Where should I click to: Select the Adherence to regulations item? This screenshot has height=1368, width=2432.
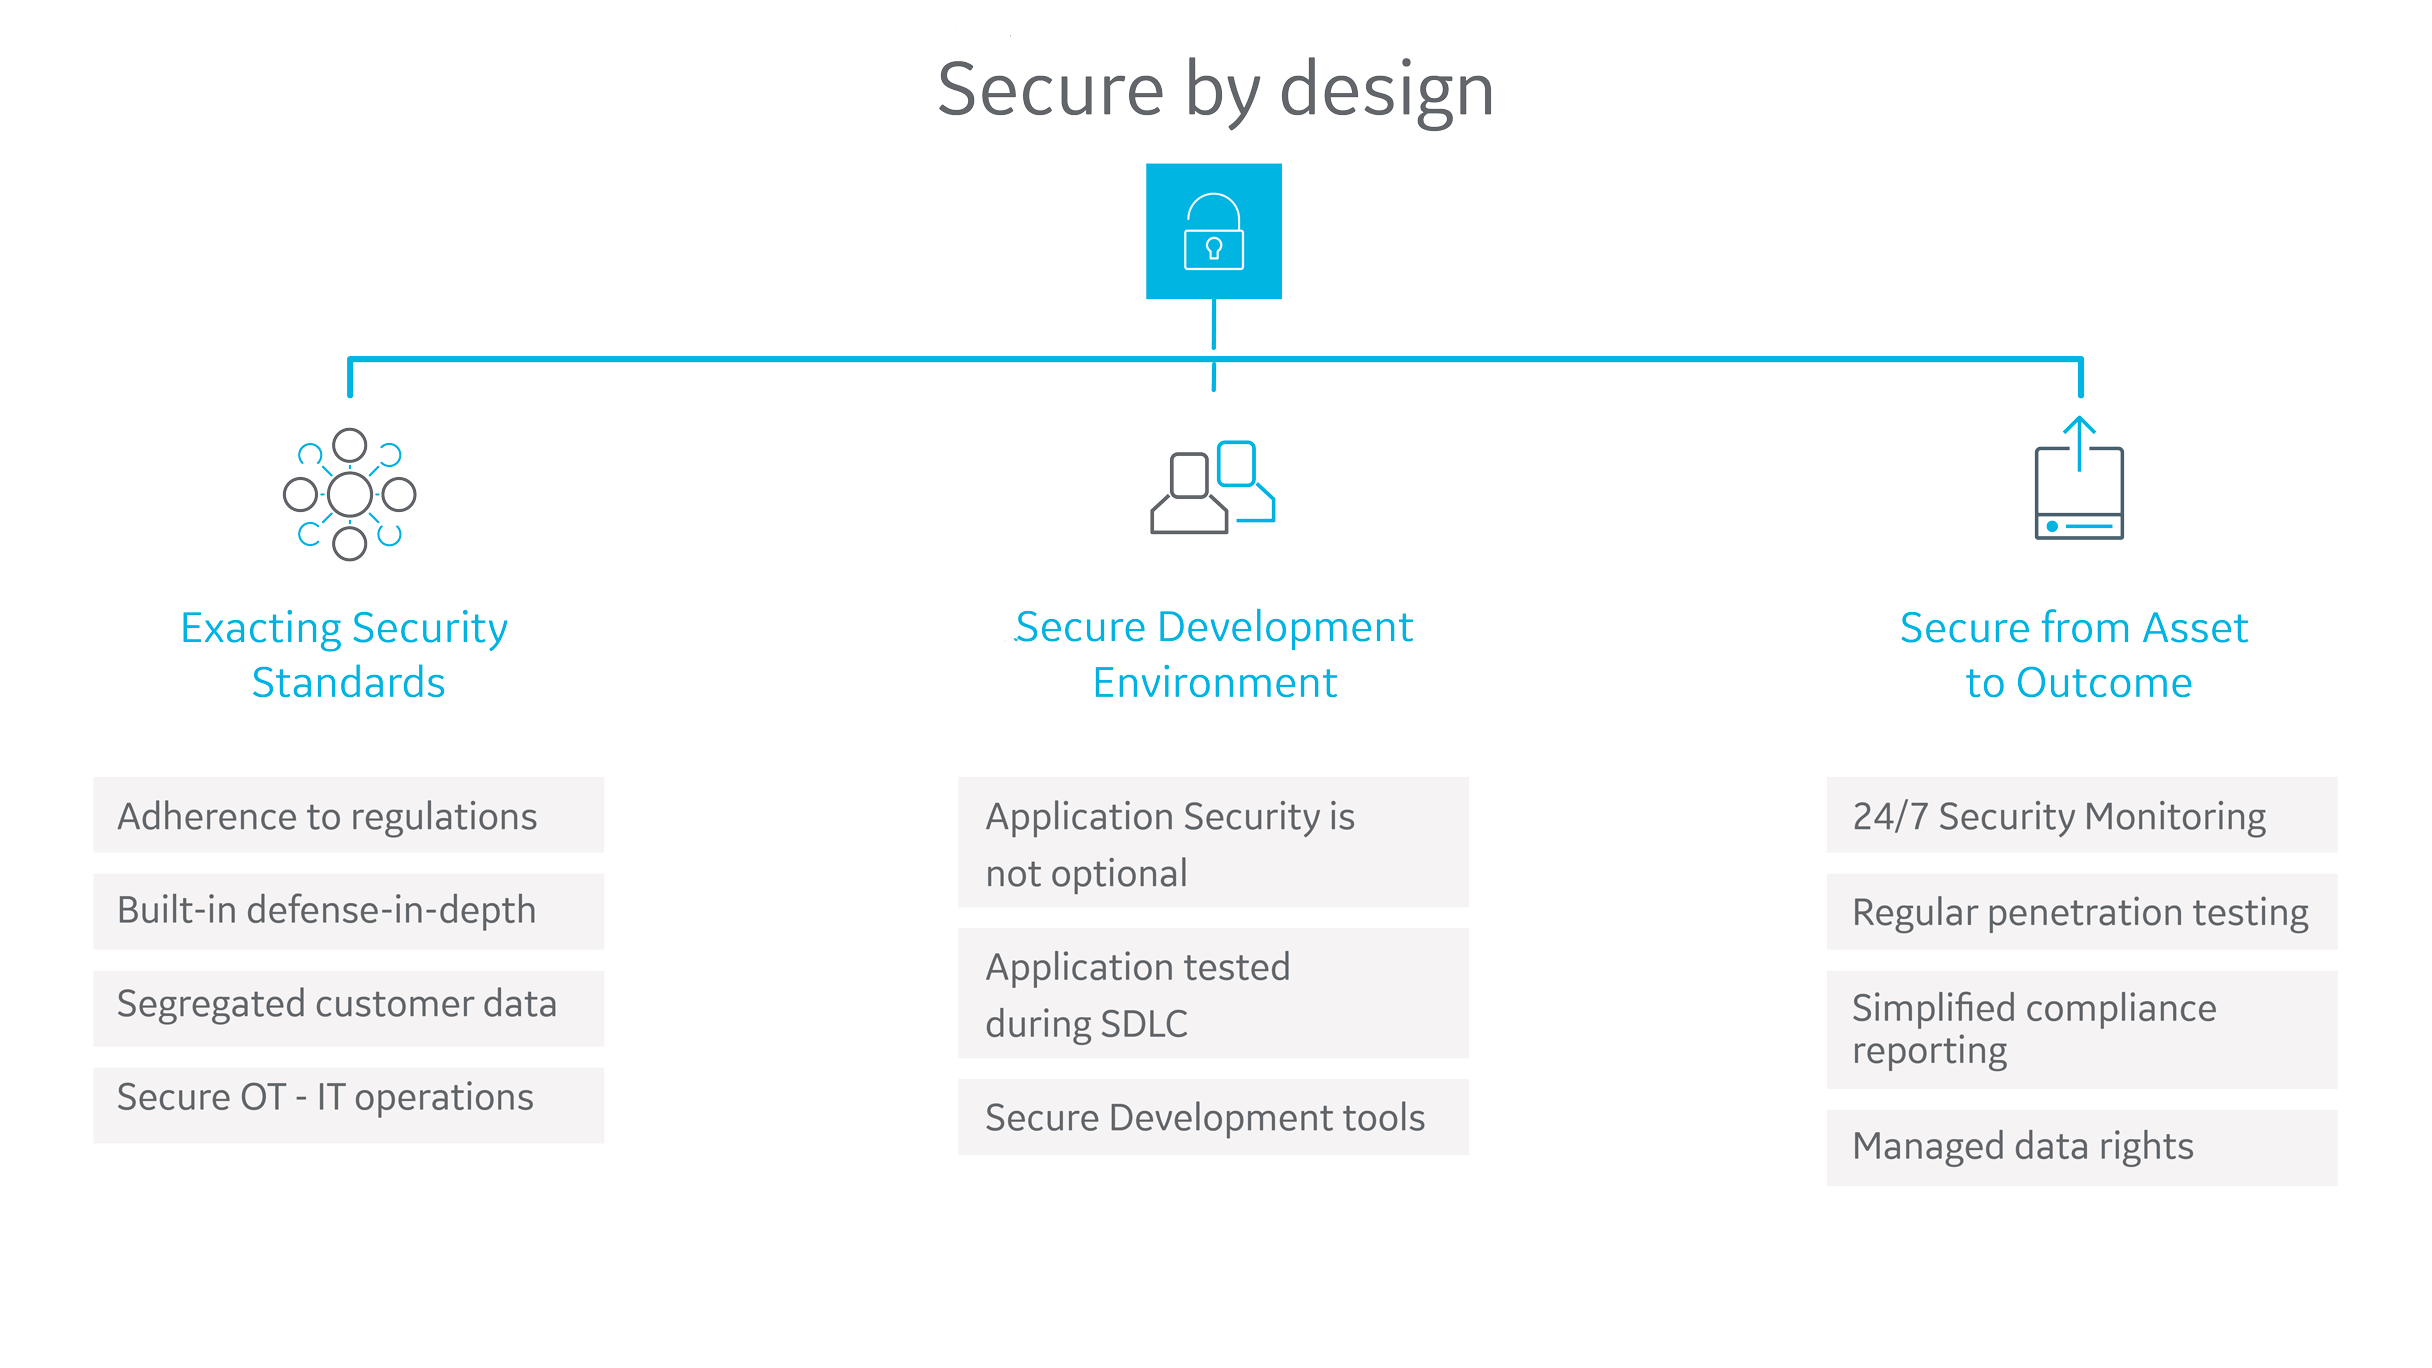tap(349, 815)
